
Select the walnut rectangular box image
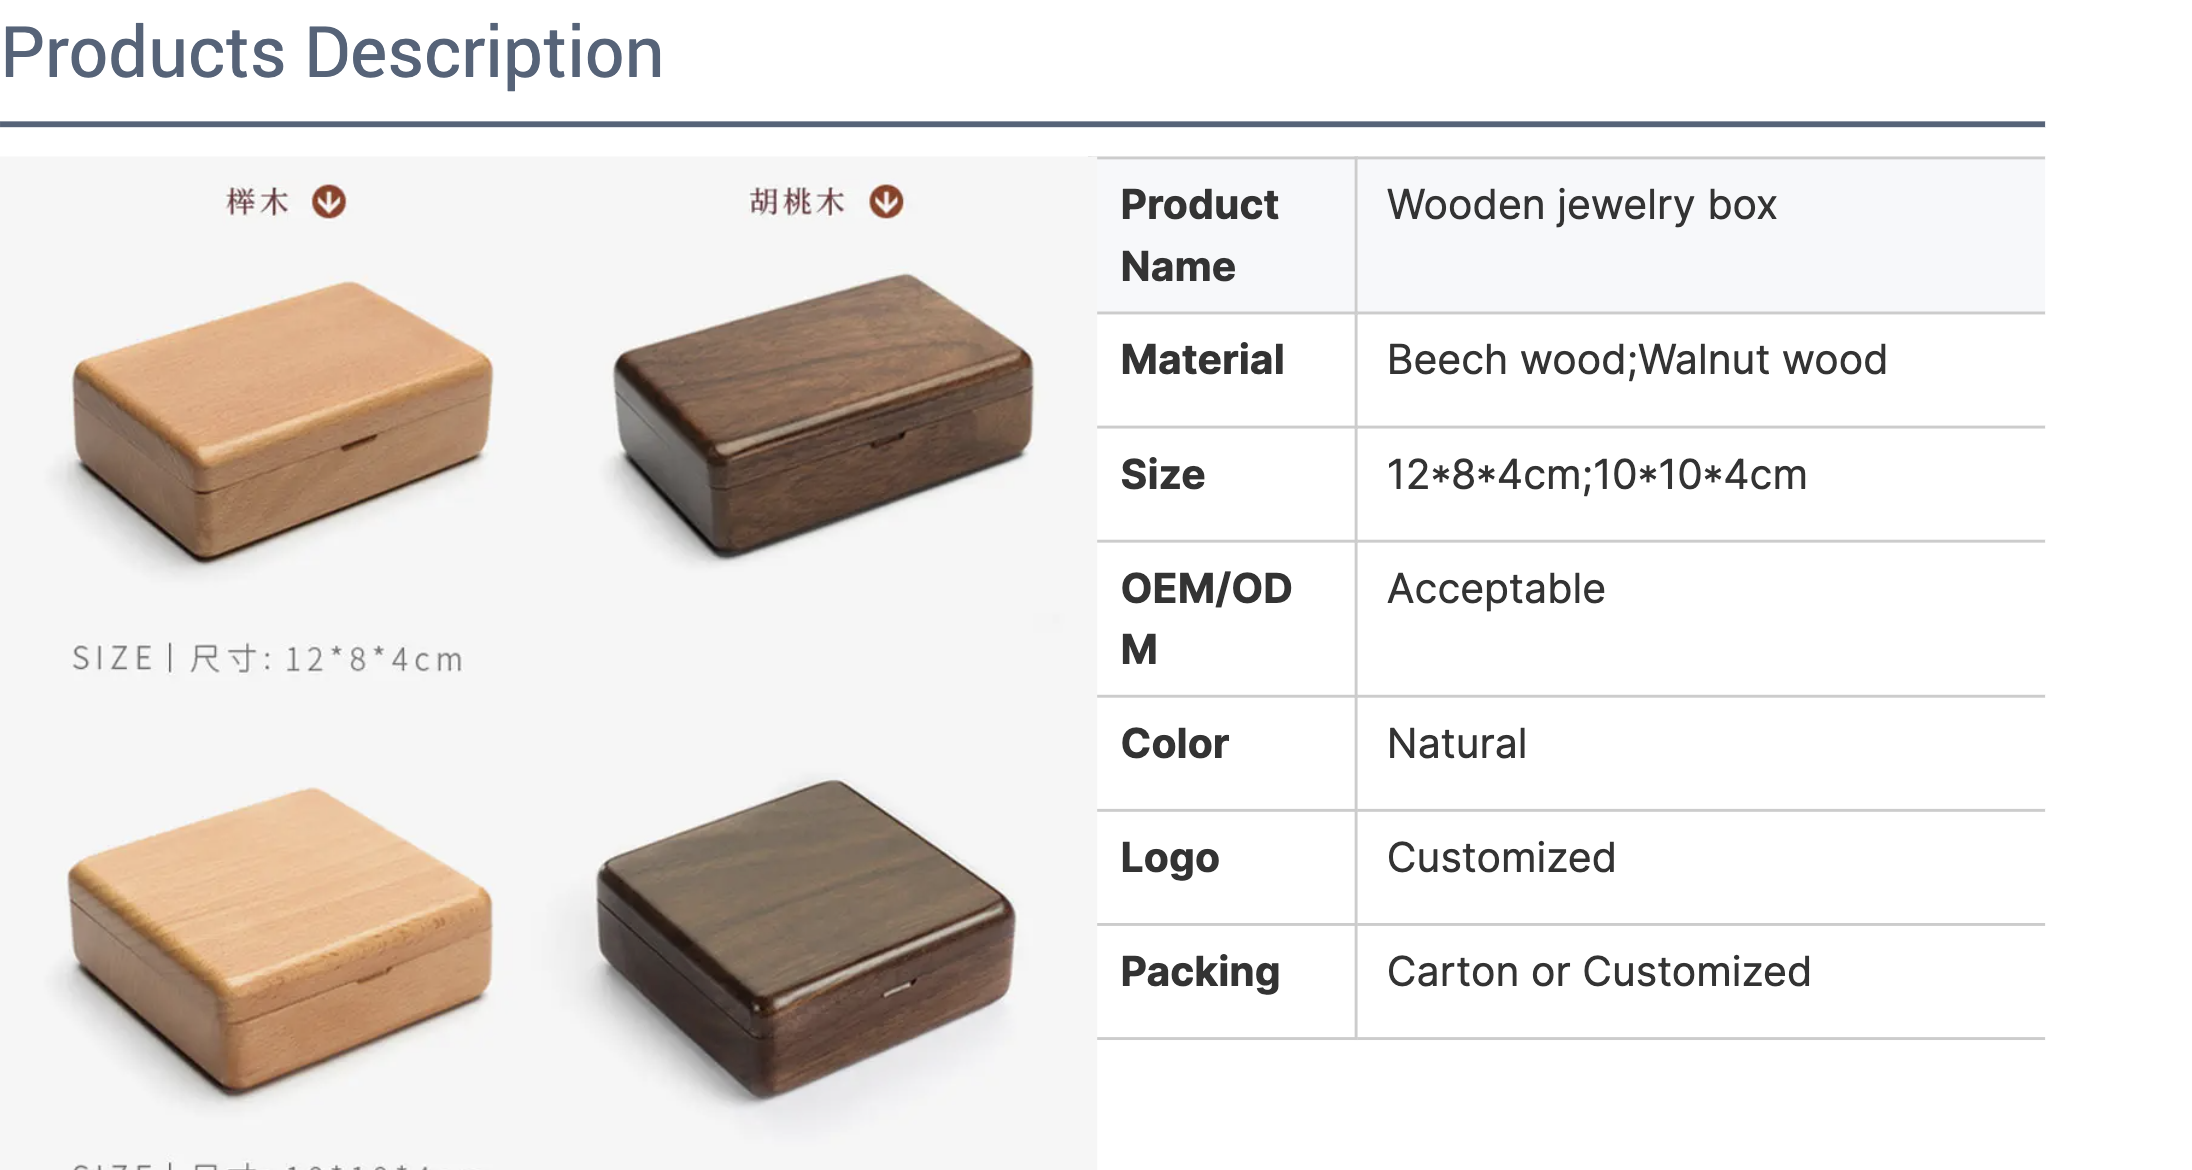[823, 415]
